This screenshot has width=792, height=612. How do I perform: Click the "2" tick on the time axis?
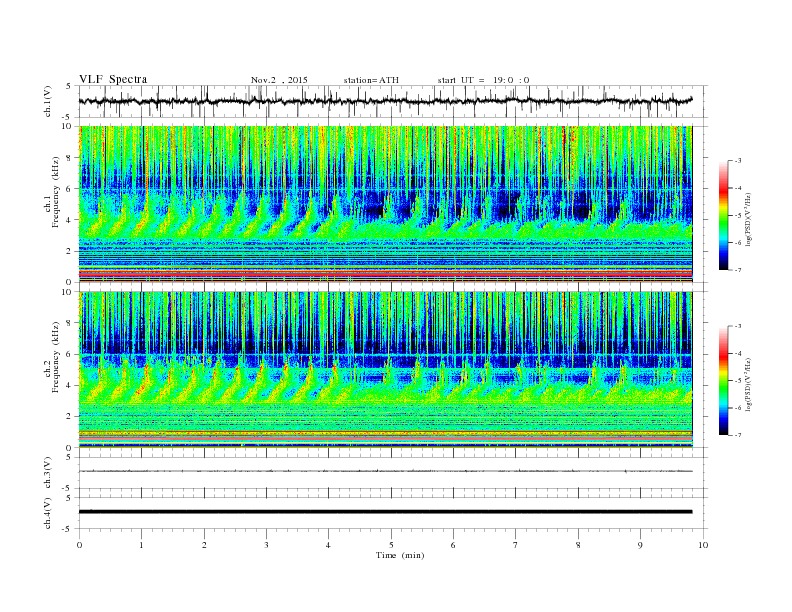click(204, 545)
